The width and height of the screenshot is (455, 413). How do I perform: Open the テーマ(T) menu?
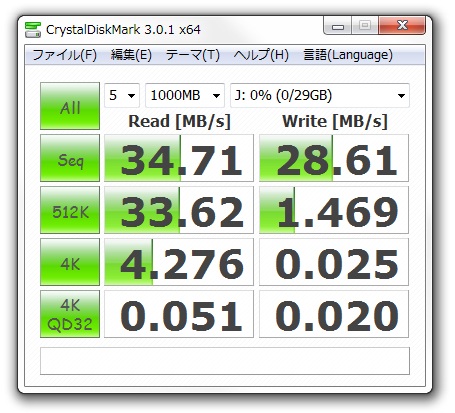193,55
